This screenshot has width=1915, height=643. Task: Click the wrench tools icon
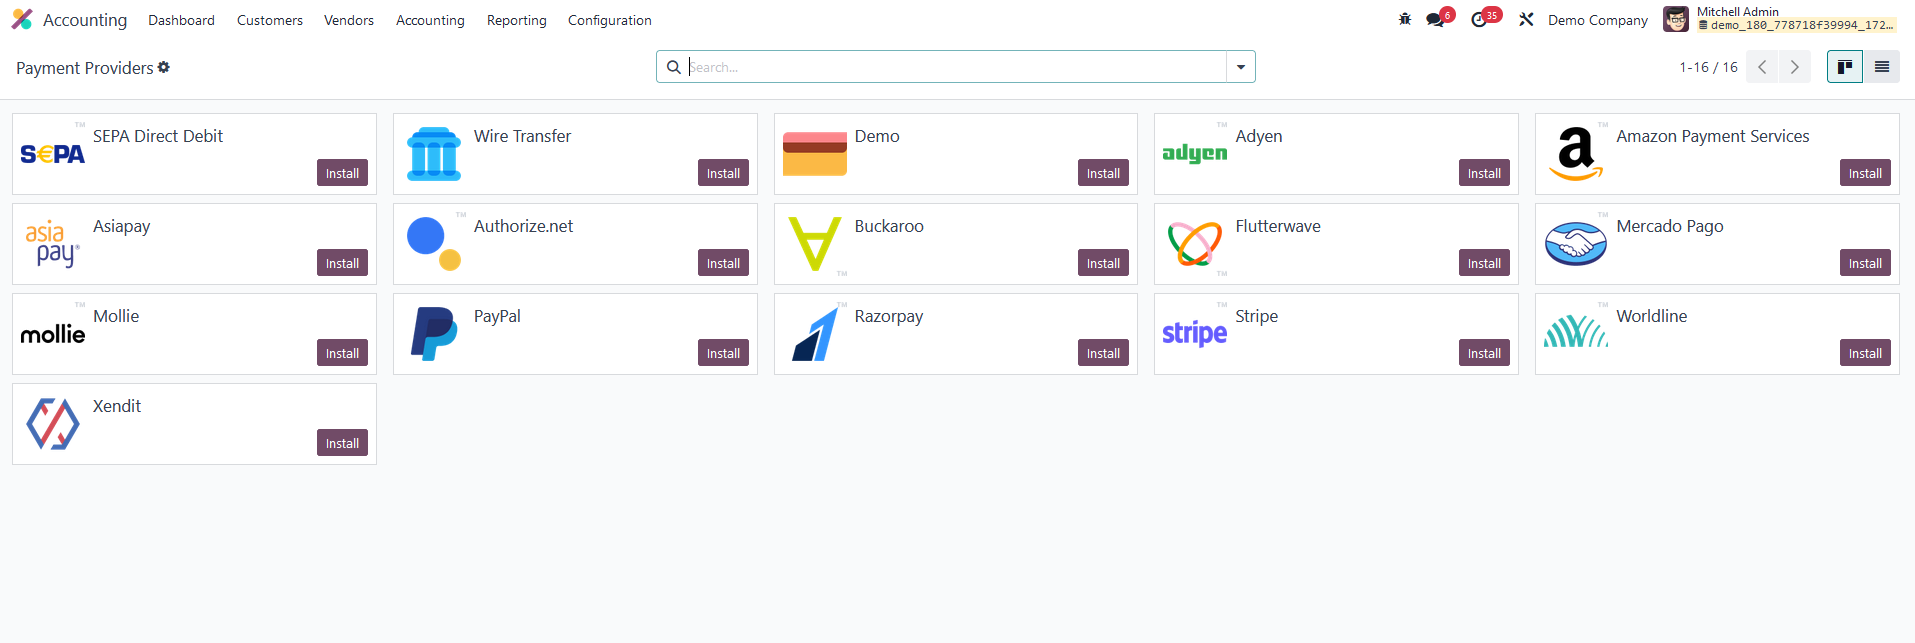click(x=1526, y=20)
